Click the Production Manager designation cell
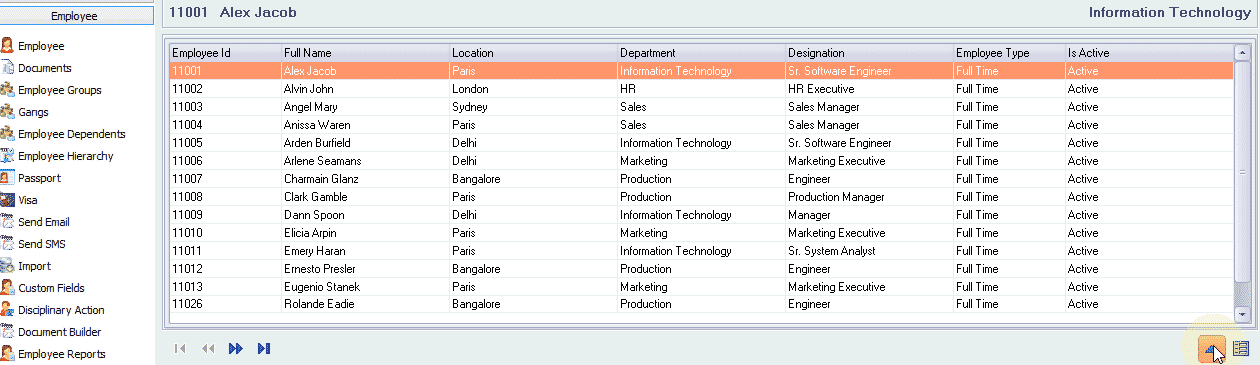This screenshot has height=365, width=1260. click(x=869, y=197)
